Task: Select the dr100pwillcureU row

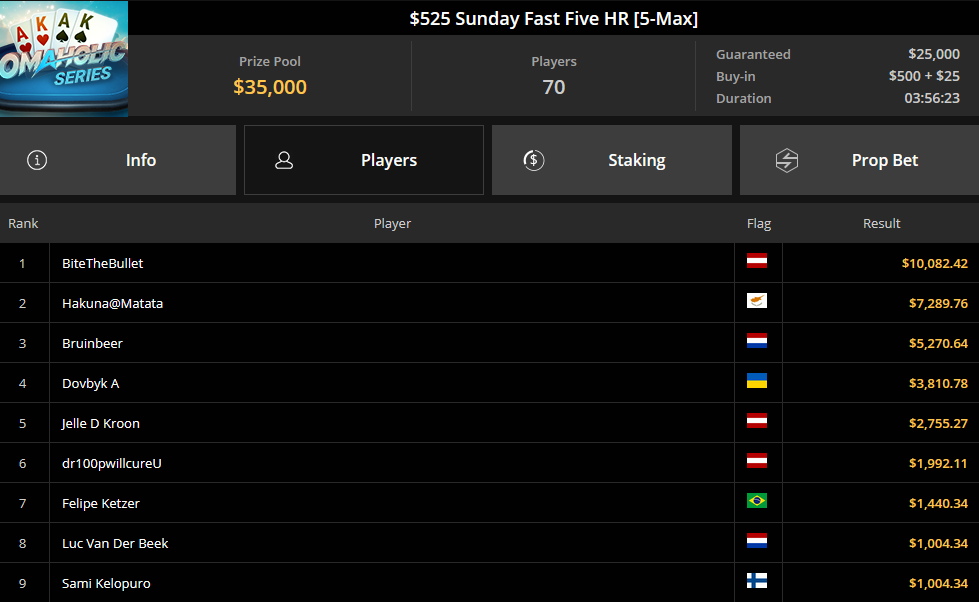Action: pos(490,463)
